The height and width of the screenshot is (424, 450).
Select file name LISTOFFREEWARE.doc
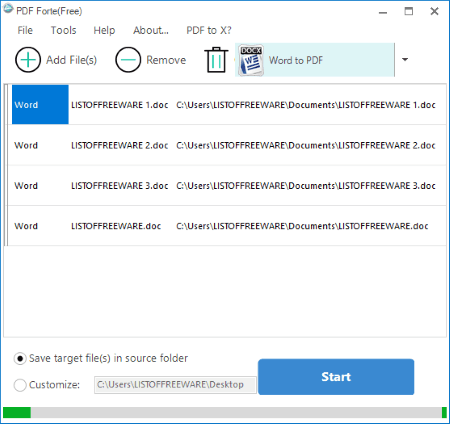tap(116, 226)
